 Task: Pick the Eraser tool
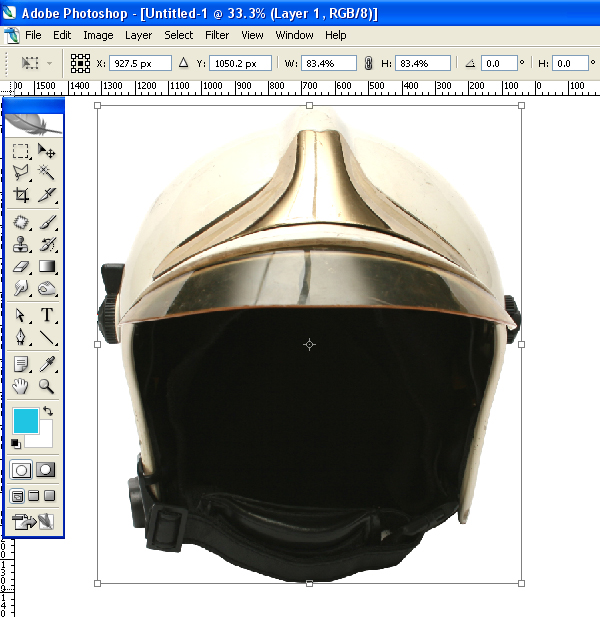point(20,267)
